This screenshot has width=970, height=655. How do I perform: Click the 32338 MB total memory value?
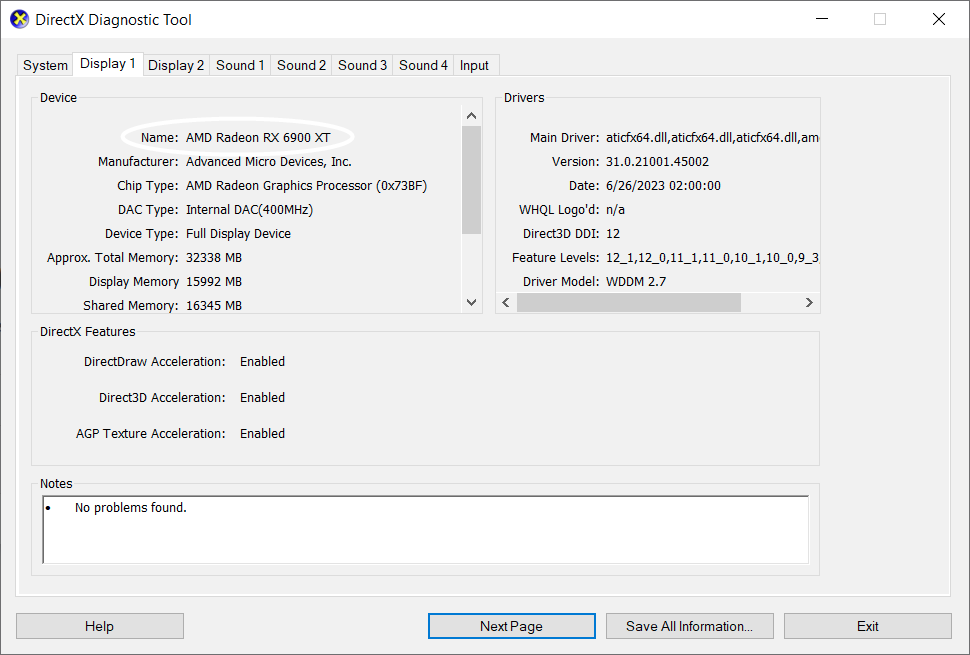[213, 257]
